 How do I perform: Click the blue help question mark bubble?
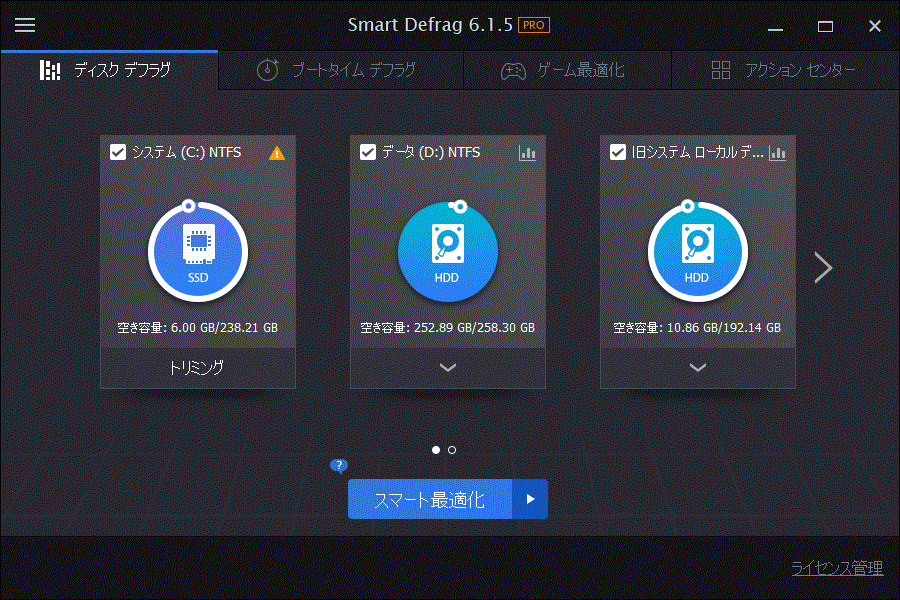click(x=339, y=466)
